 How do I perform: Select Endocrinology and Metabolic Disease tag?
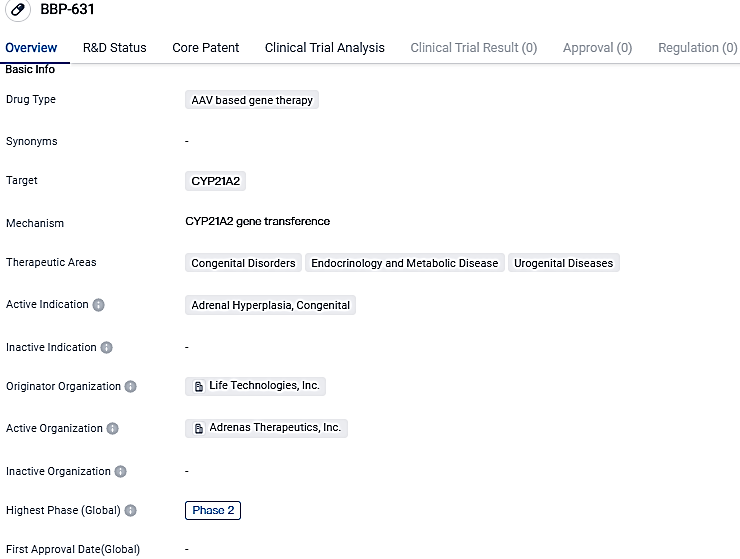click(x=404, y=263)
